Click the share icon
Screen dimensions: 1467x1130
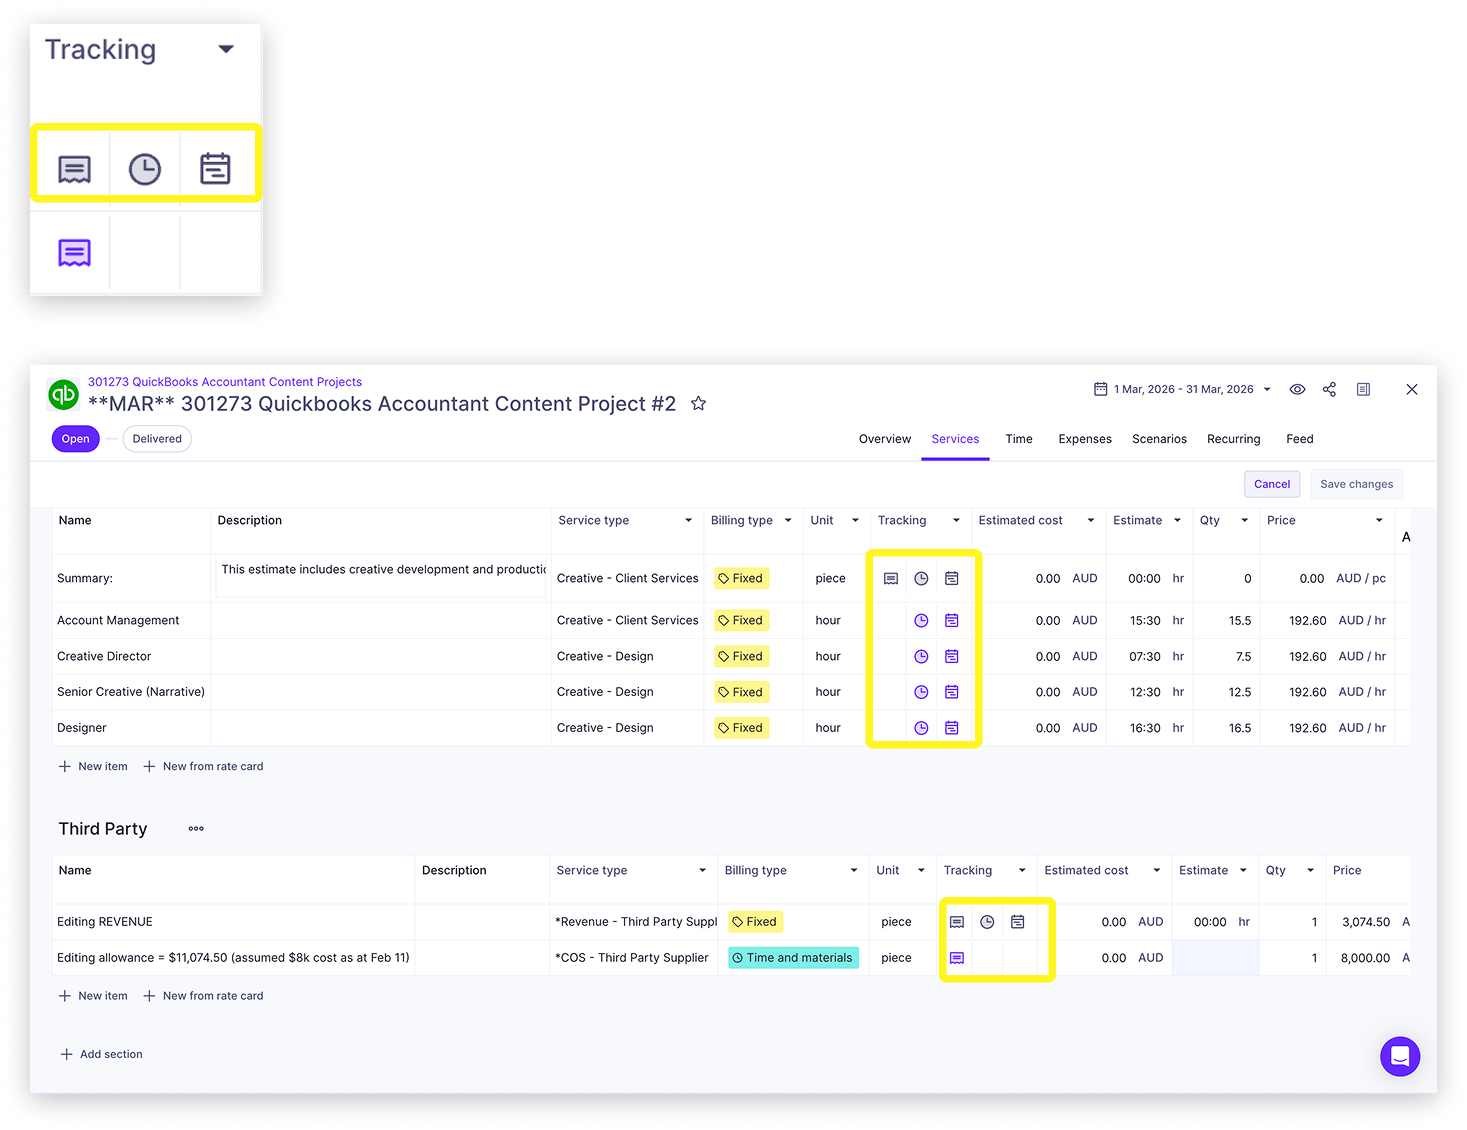[1329, 390]
